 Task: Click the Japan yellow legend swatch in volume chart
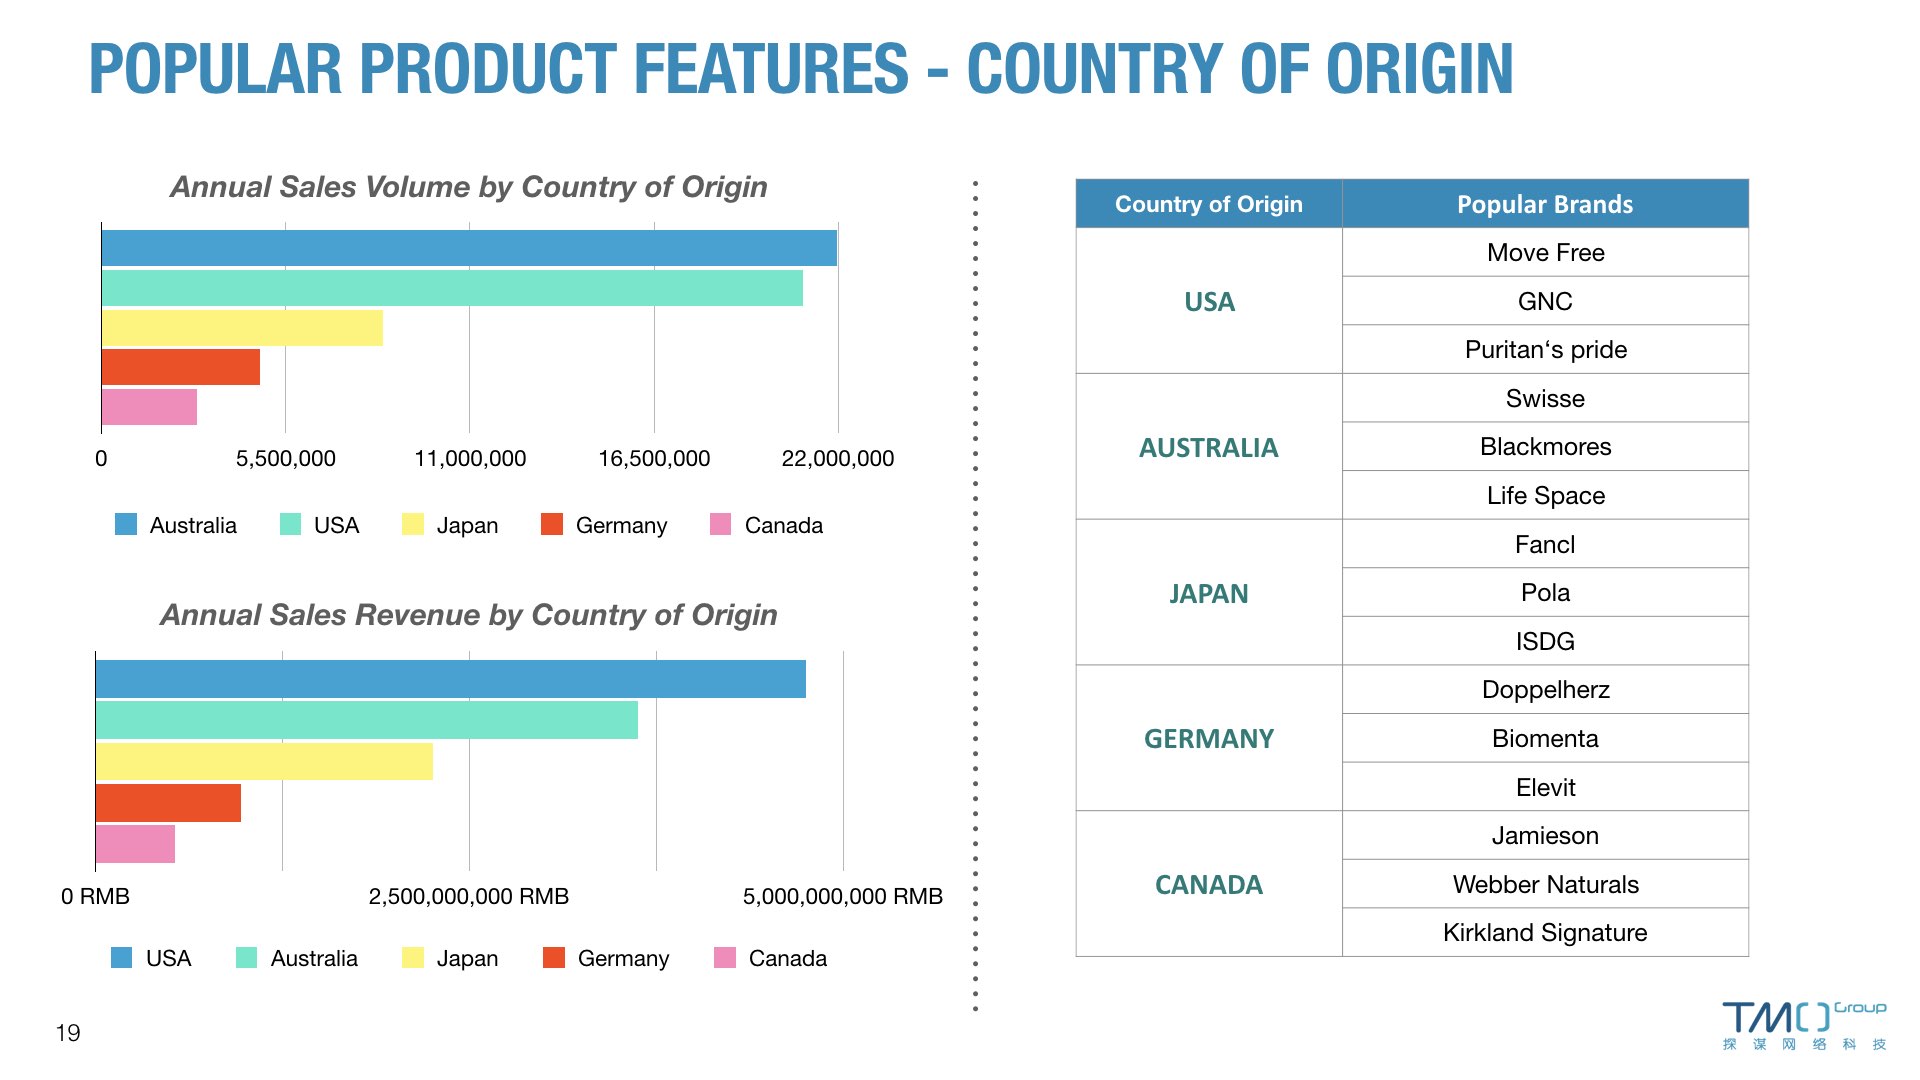(x=413, y=524)
